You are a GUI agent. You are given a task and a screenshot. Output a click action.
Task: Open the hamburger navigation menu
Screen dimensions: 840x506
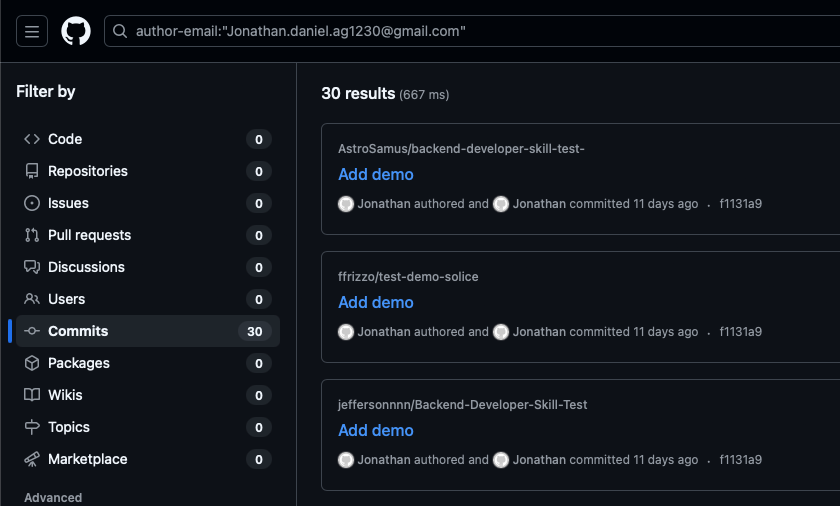(32, 31)
